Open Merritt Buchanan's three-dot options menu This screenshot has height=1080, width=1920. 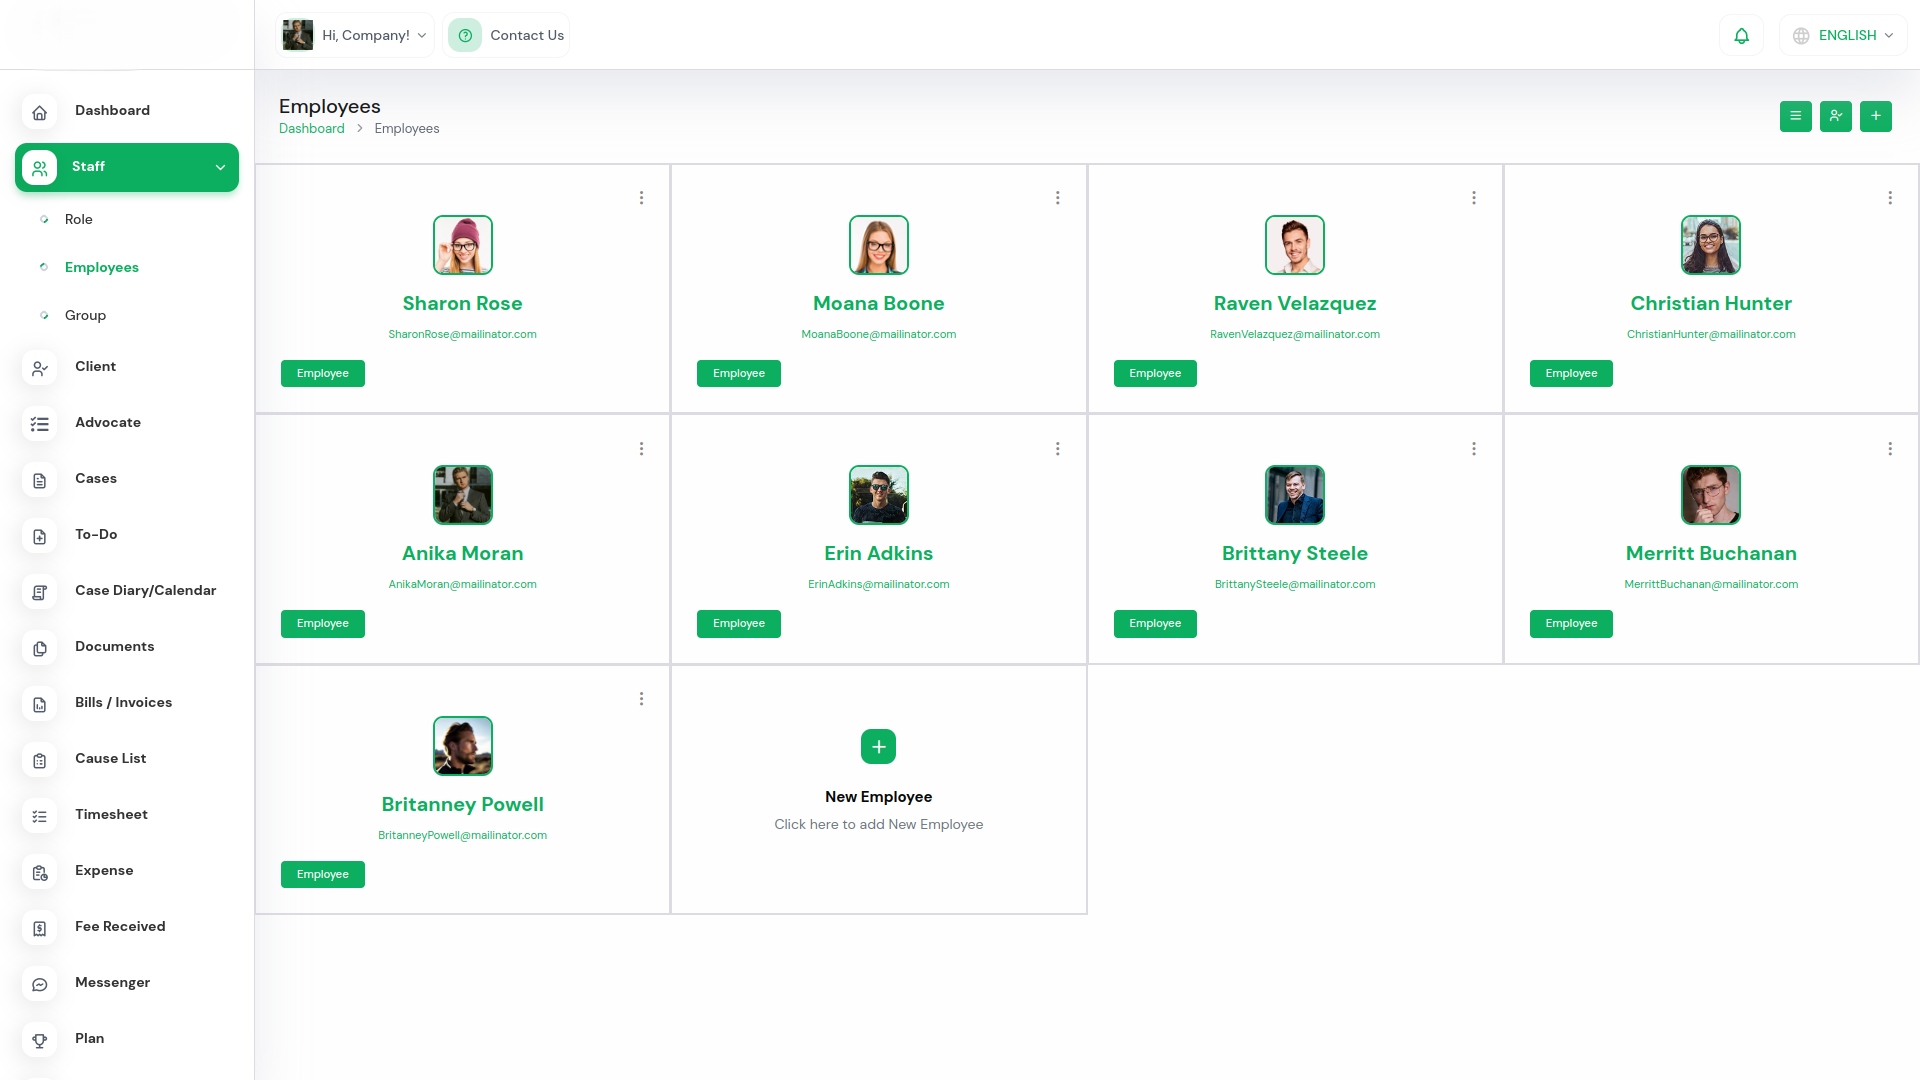point(1889,449)
